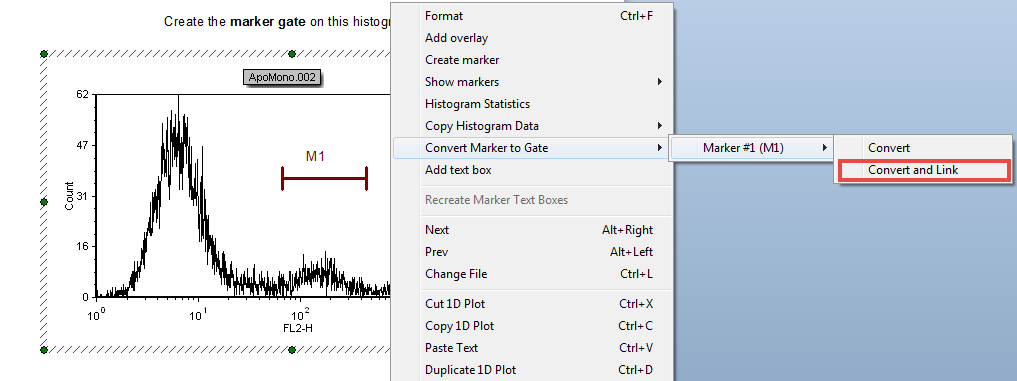Expand the Show markers submenu
The image size is (1017, 381).
coord(532,82)
